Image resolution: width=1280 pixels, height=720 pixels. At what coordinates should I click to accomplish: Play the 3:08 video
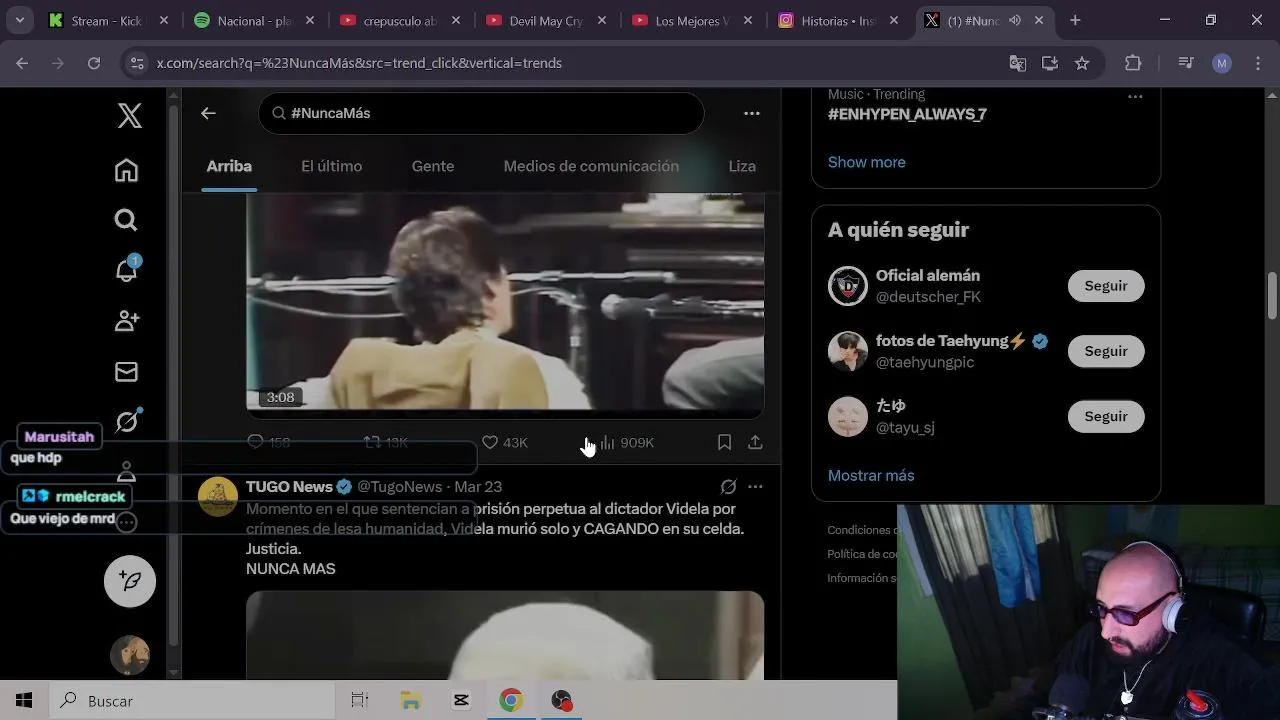coord(505,305)
